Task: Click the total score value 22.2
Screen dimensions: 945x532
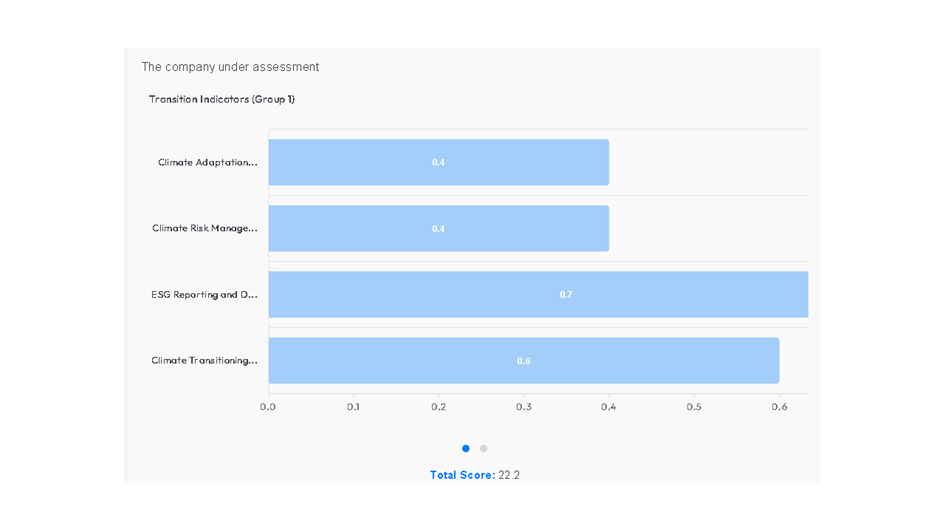Action: point(509,475)
